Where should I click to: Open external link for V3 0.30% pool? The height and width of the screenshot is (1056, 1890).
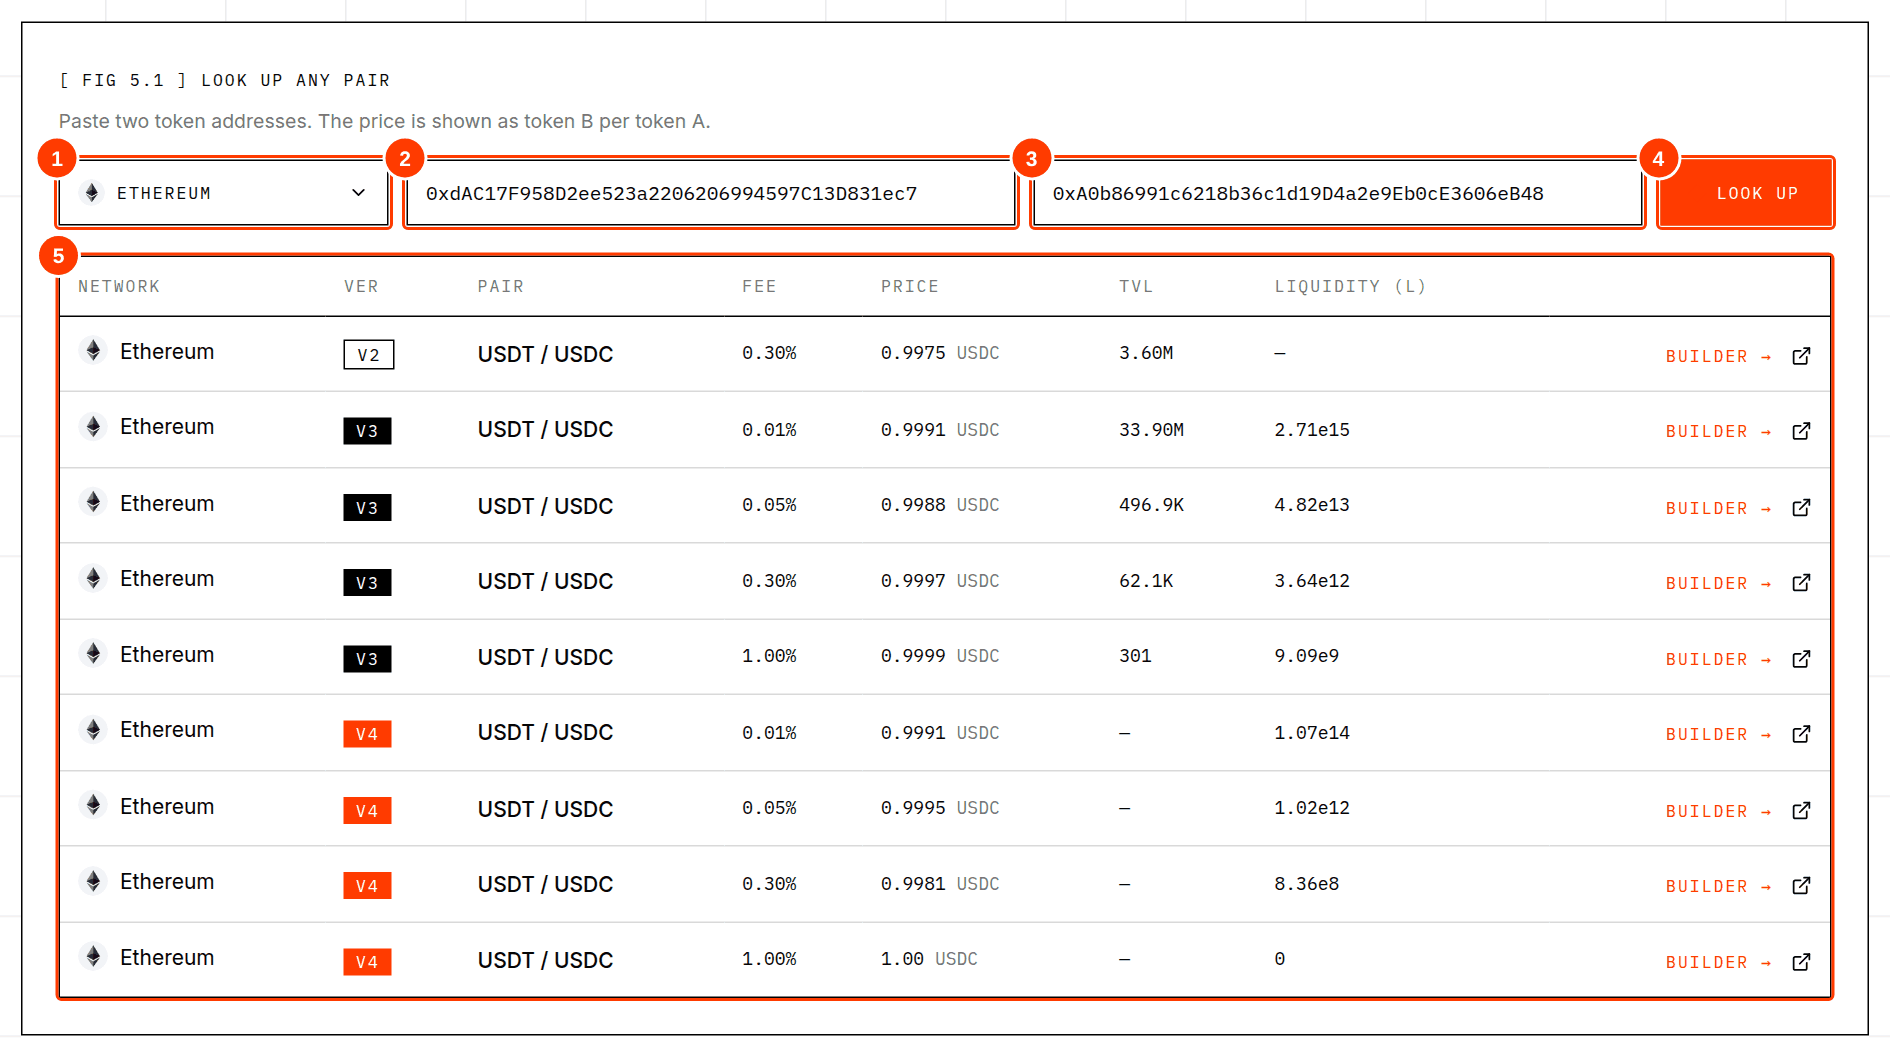(x=1801, y=583)
